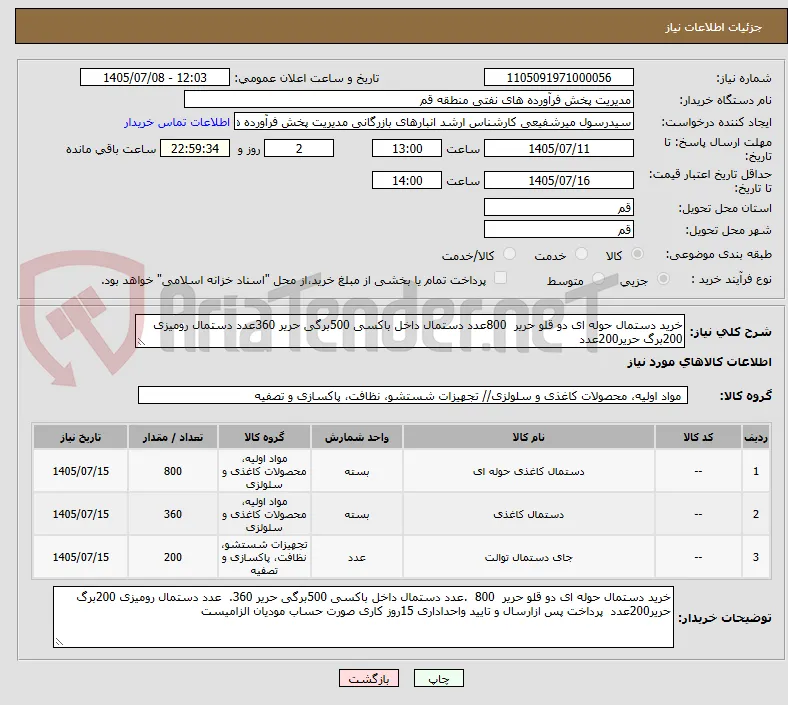Choose the متوسط purchase process option

[598, 279]
